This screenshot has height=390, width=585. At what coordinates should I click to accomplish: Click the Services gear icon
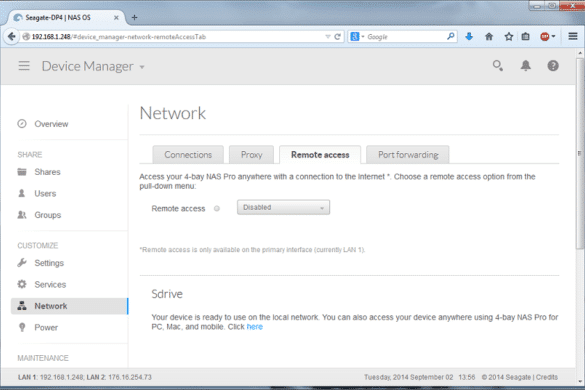pyautogui.click(x=22, y=284)
